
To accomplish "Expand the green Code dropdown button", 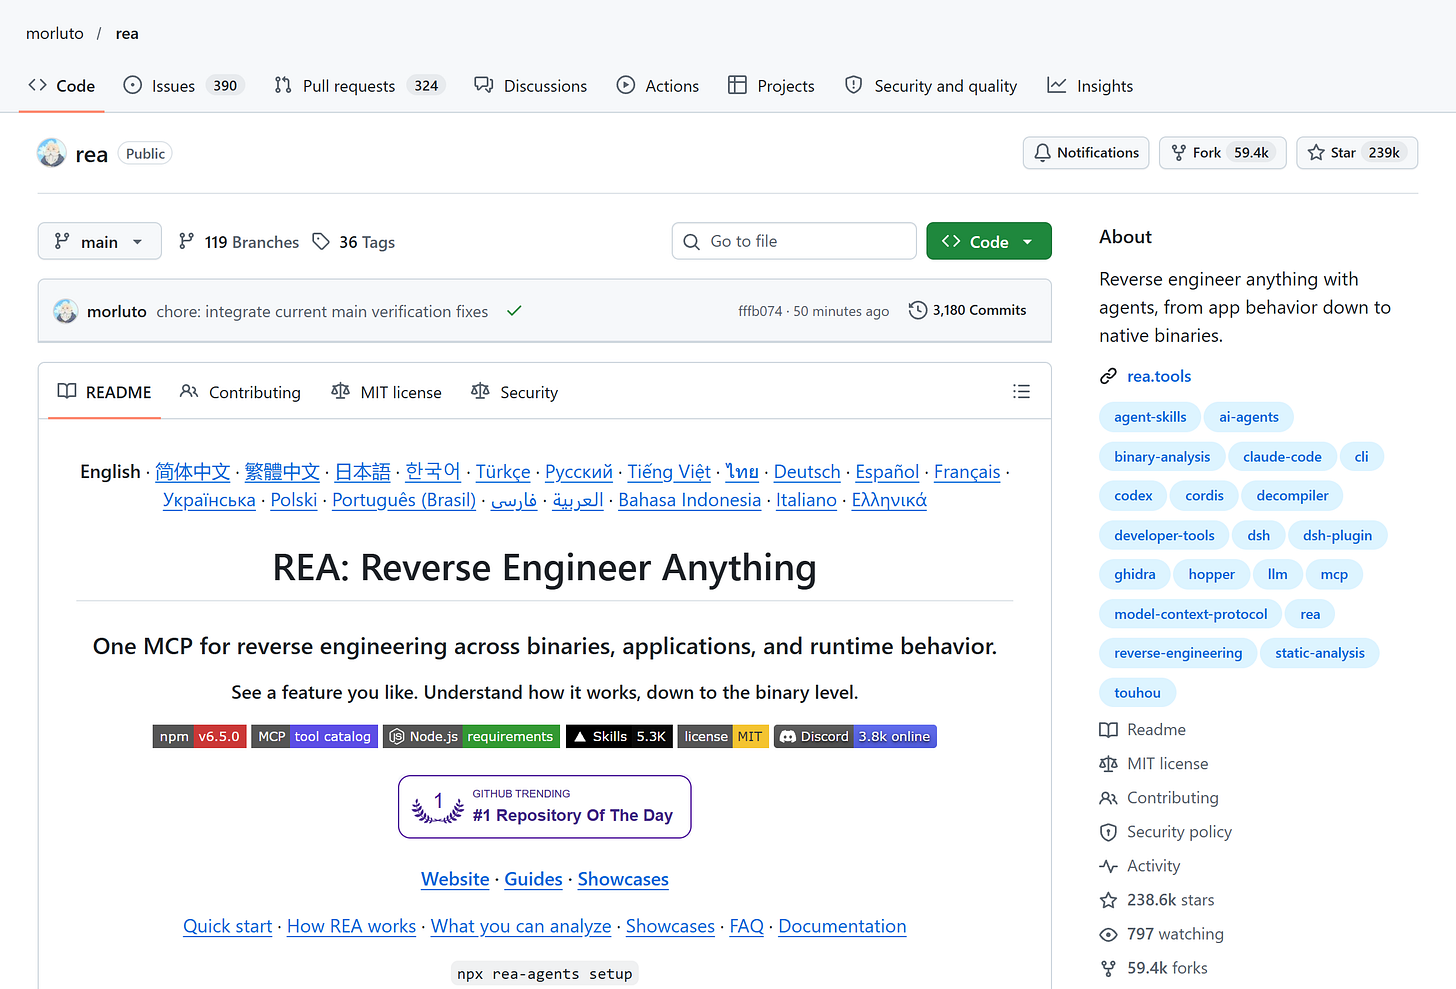I will click(989, 241).
